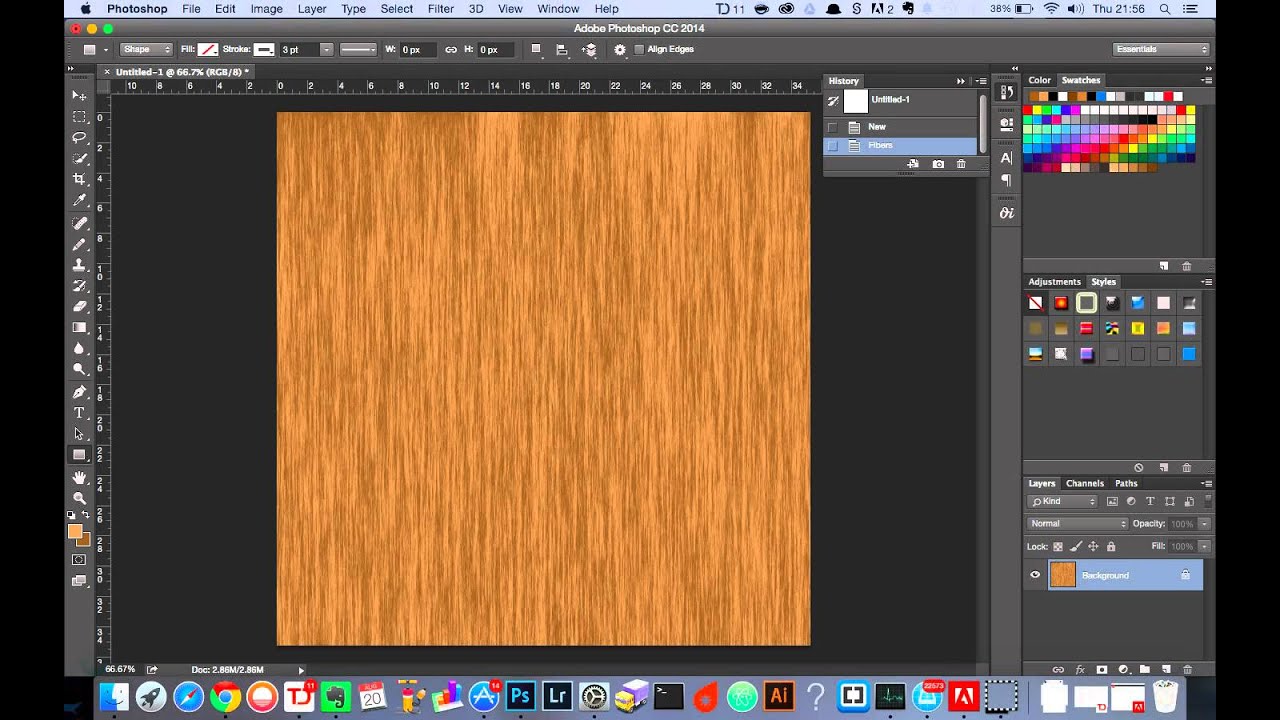Select the Eyedropper tool

tap(79, 200)
